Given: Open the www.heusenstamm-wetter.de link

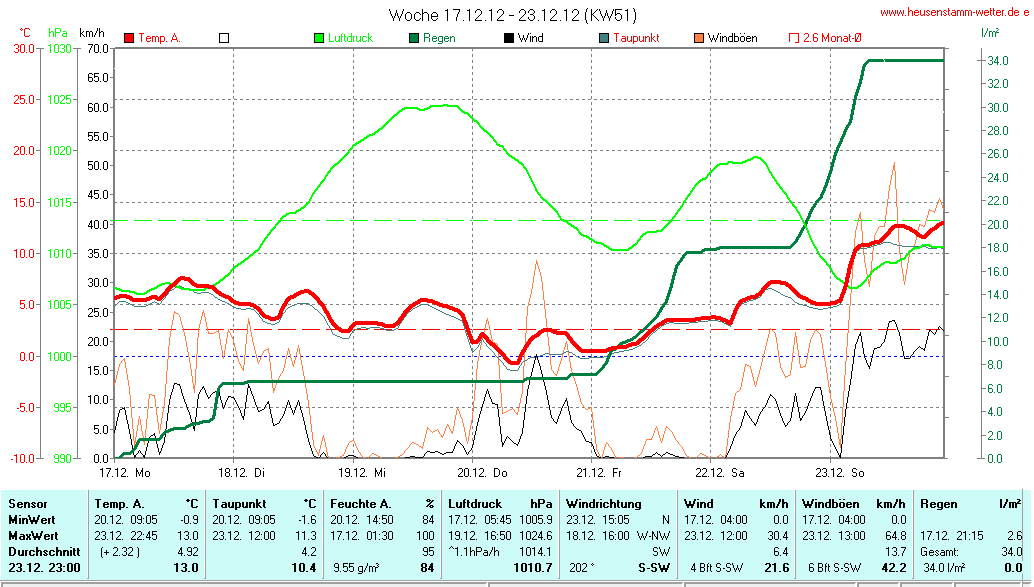Looking at the screenshot, I should [x=954, y=12].
